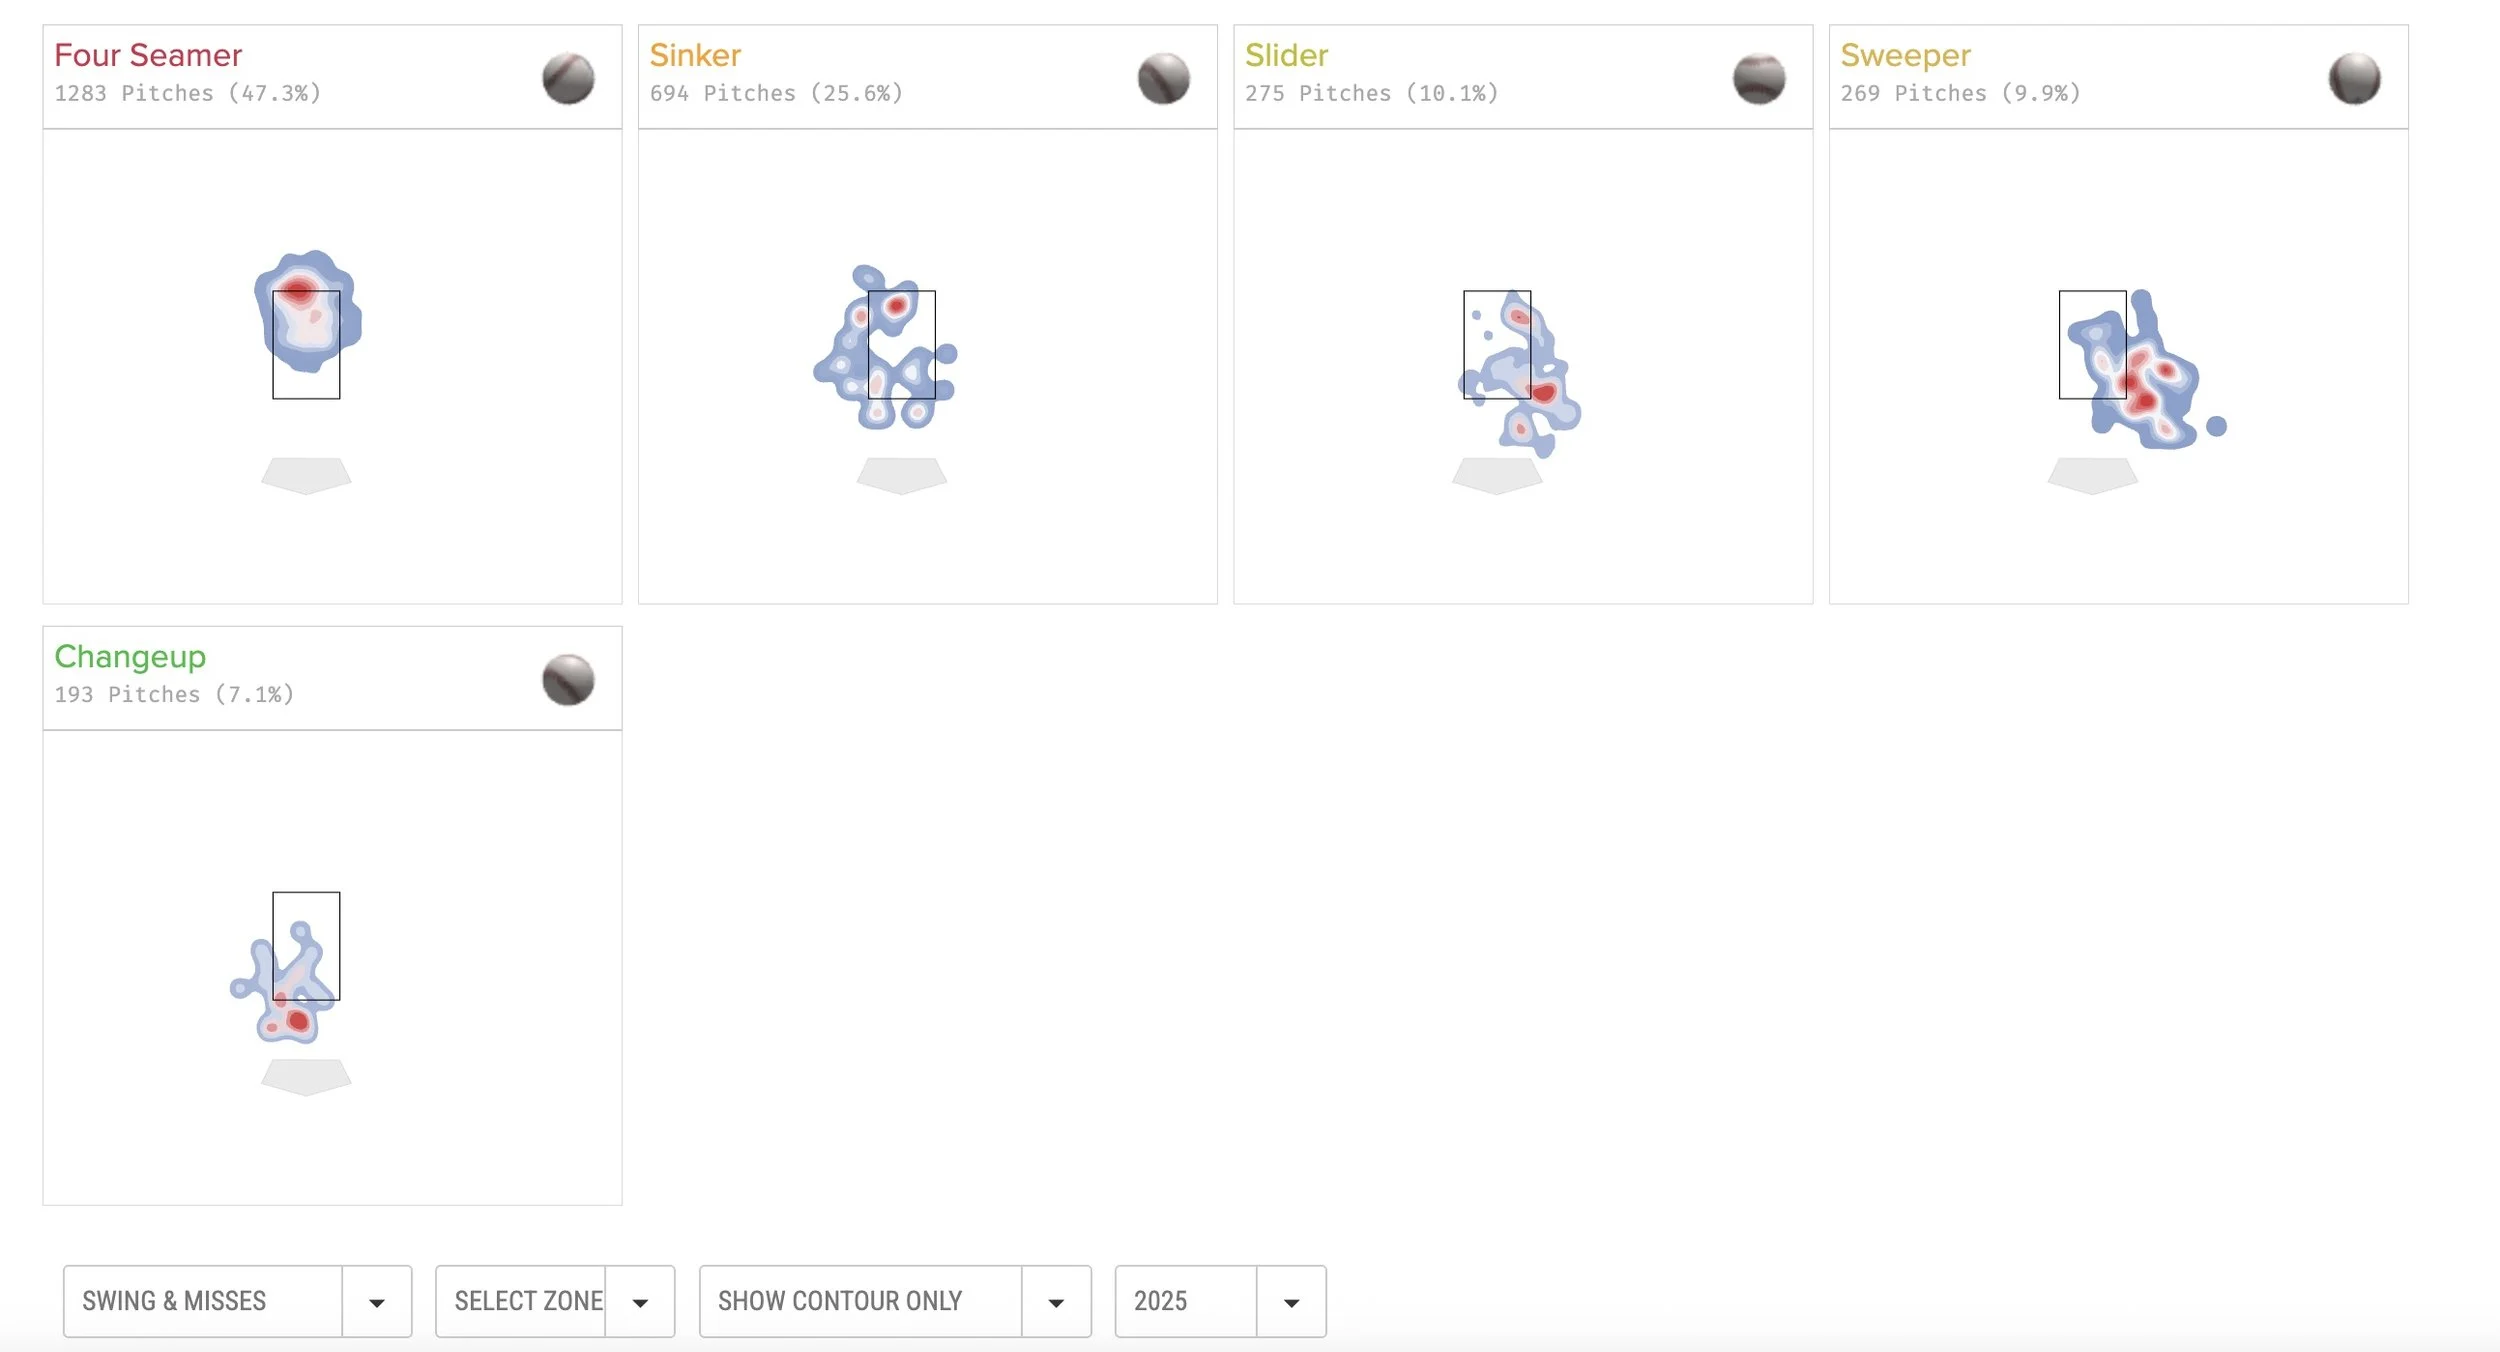
Task: Click home plate under the Four Seamer chart
Action: (x=306, y=476)
